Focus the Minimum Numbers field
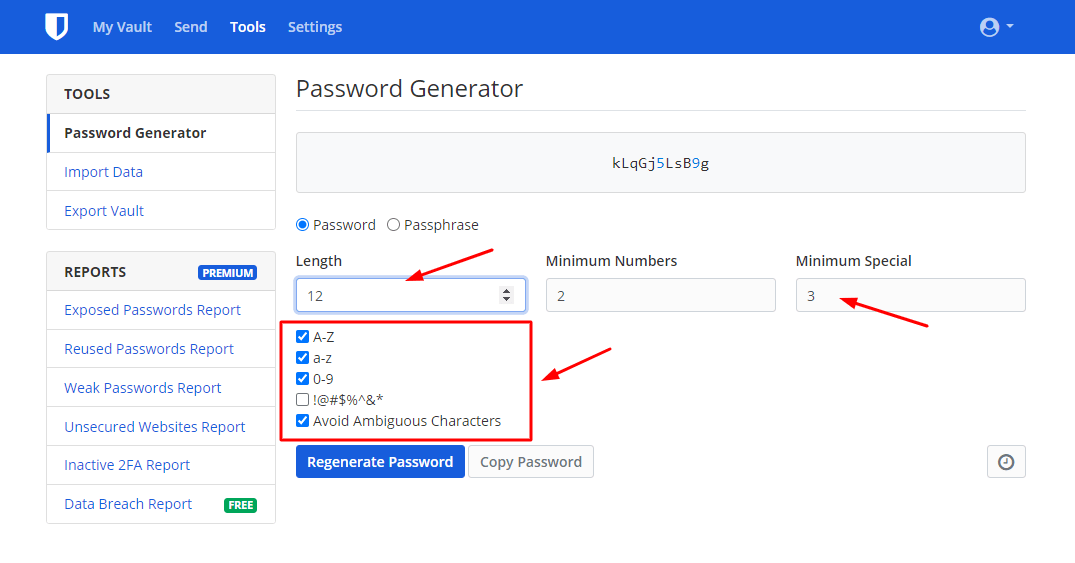Image resolution: width=1075 pixels, height=563 pixels. pos(660,296)
